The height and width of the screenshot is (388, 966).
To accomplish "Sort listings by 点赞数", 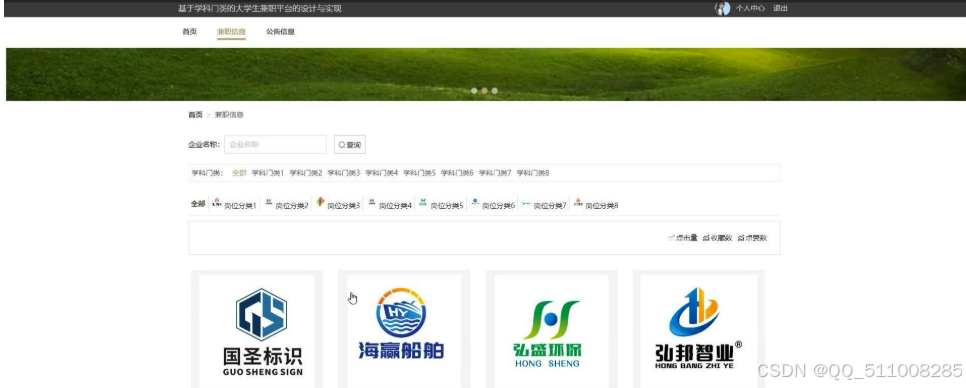I will click(752, 238).
